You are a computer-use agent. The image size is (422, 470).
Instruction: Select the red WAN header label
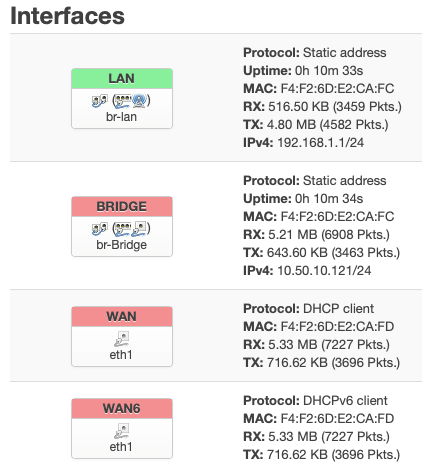122,317
